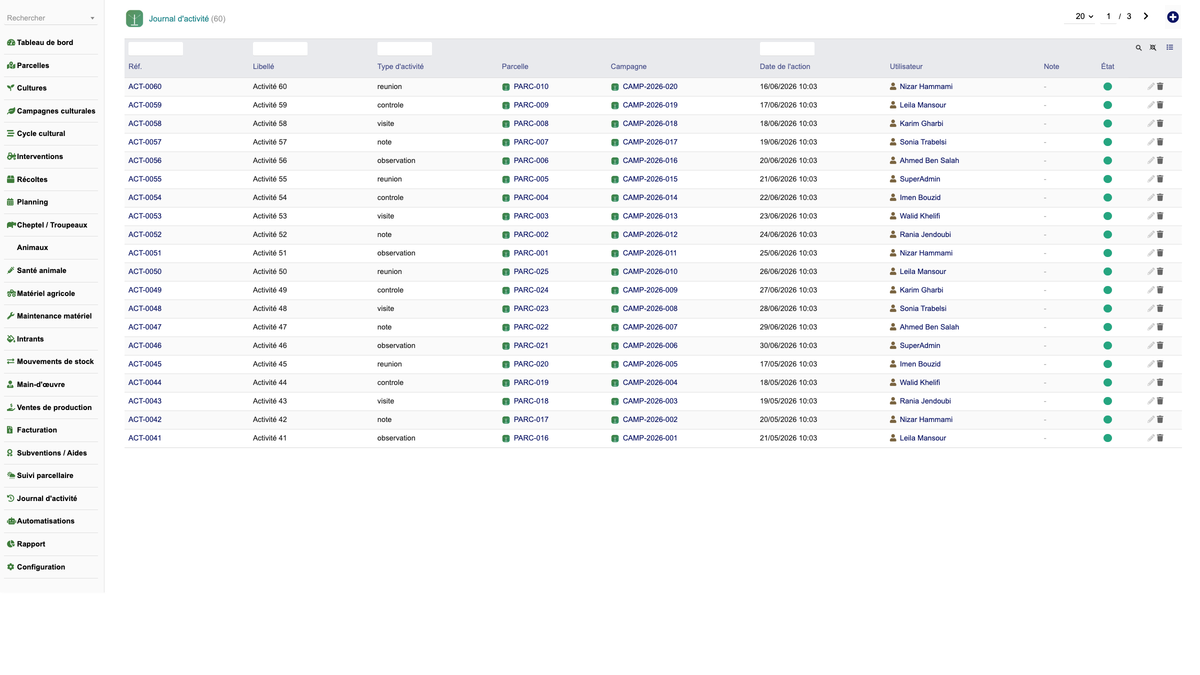Click the search magnifier icon in table header

1138,48
